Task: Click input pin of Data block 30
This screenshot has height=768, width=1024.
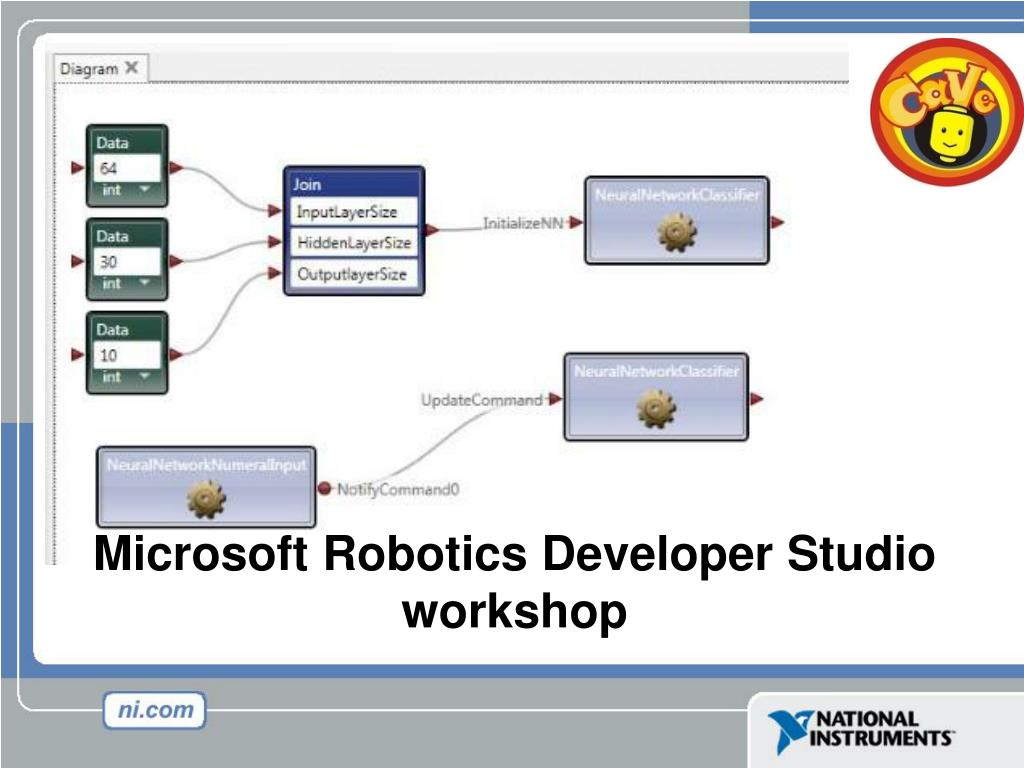Action: pos(78,261)
